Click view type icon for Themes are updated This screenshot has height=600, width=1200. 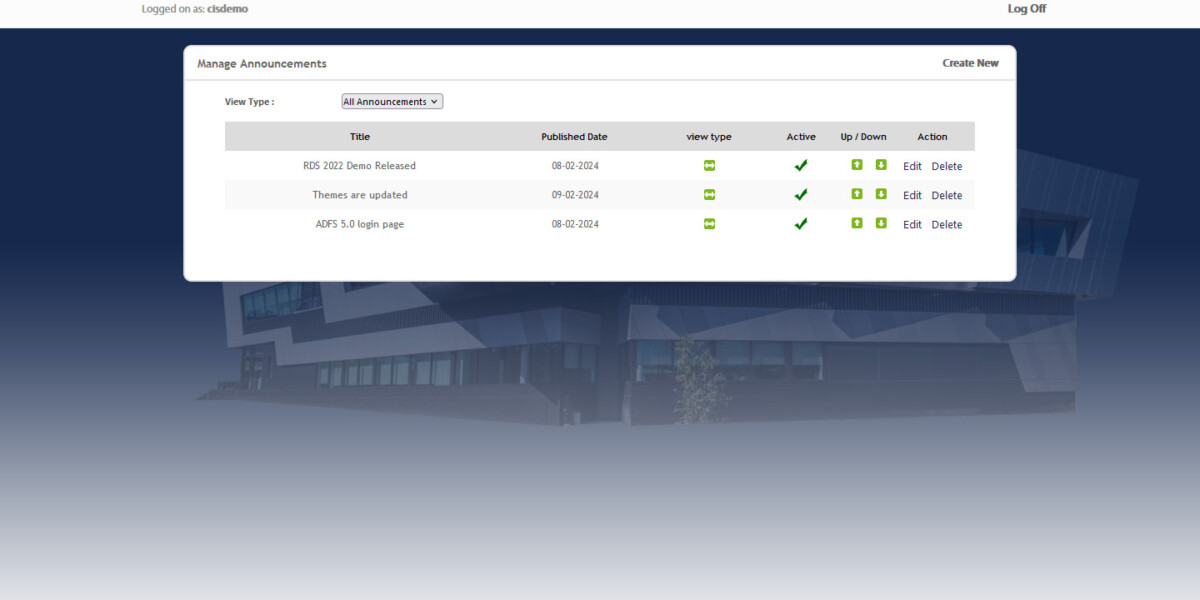709,195
